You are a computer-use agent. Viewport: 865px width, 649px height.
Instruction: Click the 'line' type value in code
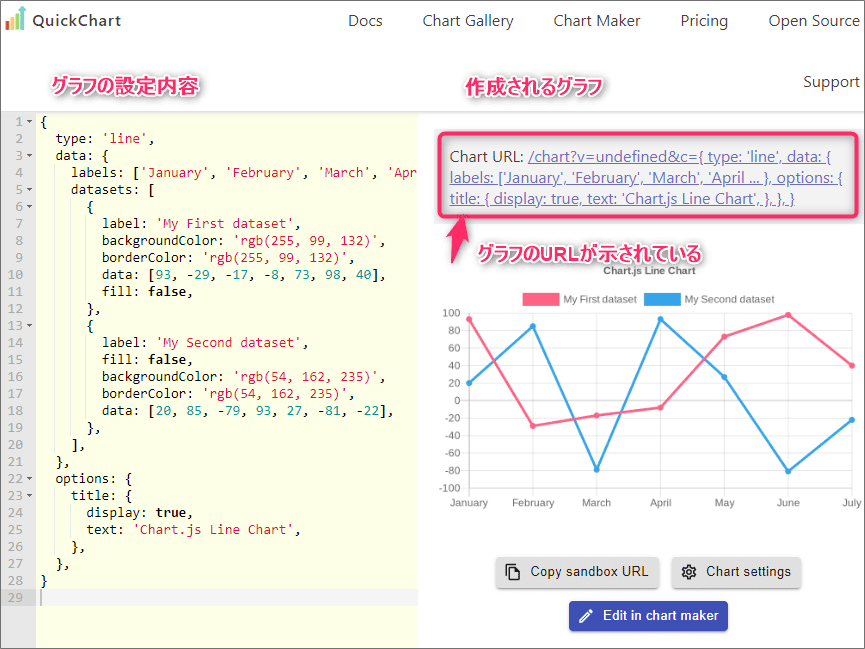[125, 139]
